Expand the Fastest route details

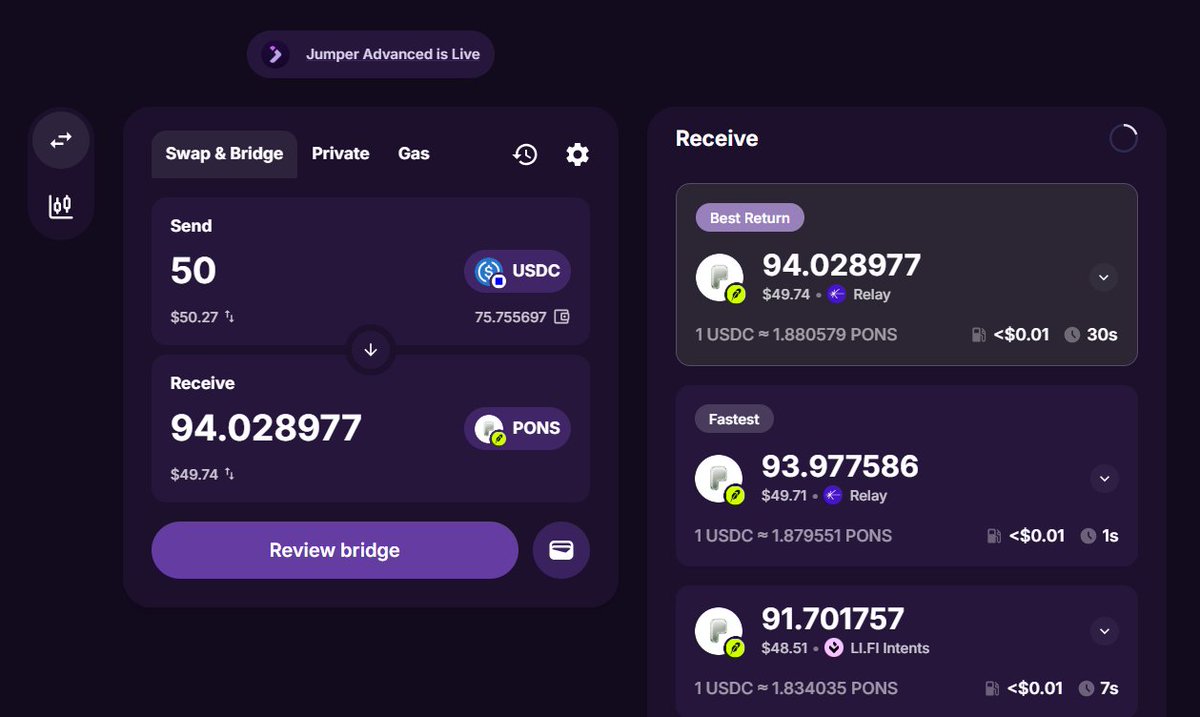click(1104, 479)
